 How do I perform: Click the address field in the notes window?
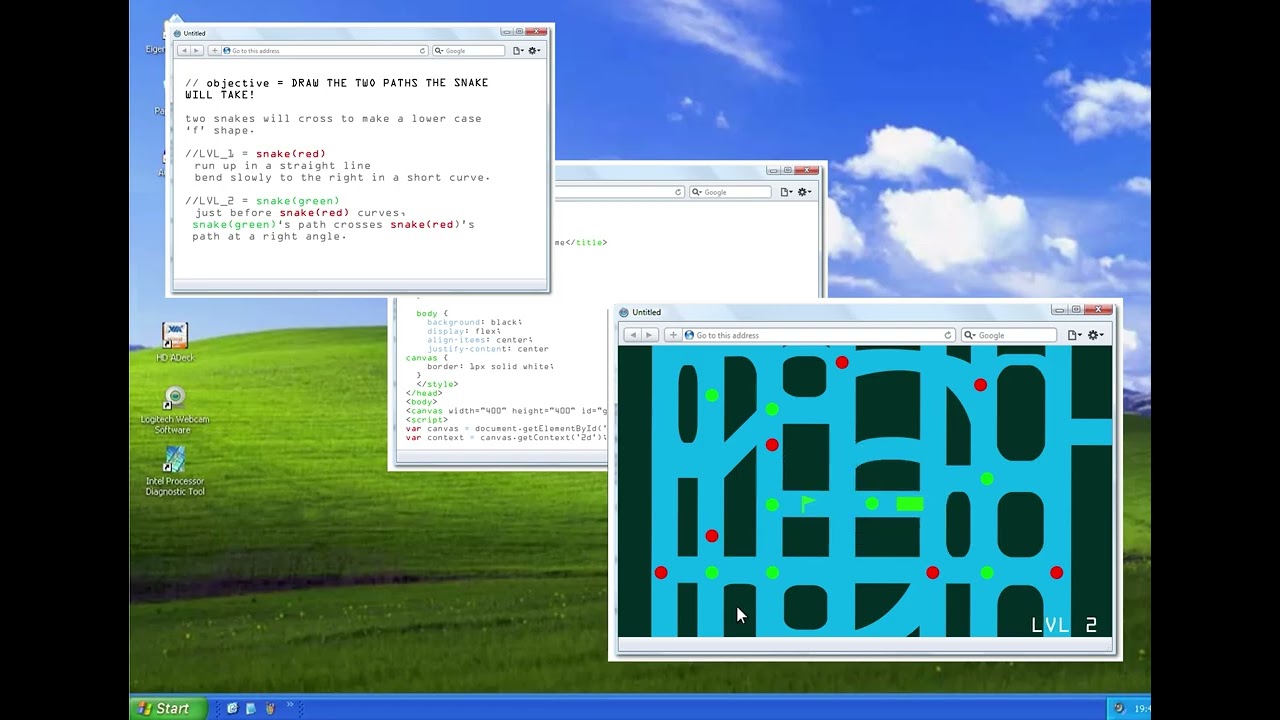point(325,50)
